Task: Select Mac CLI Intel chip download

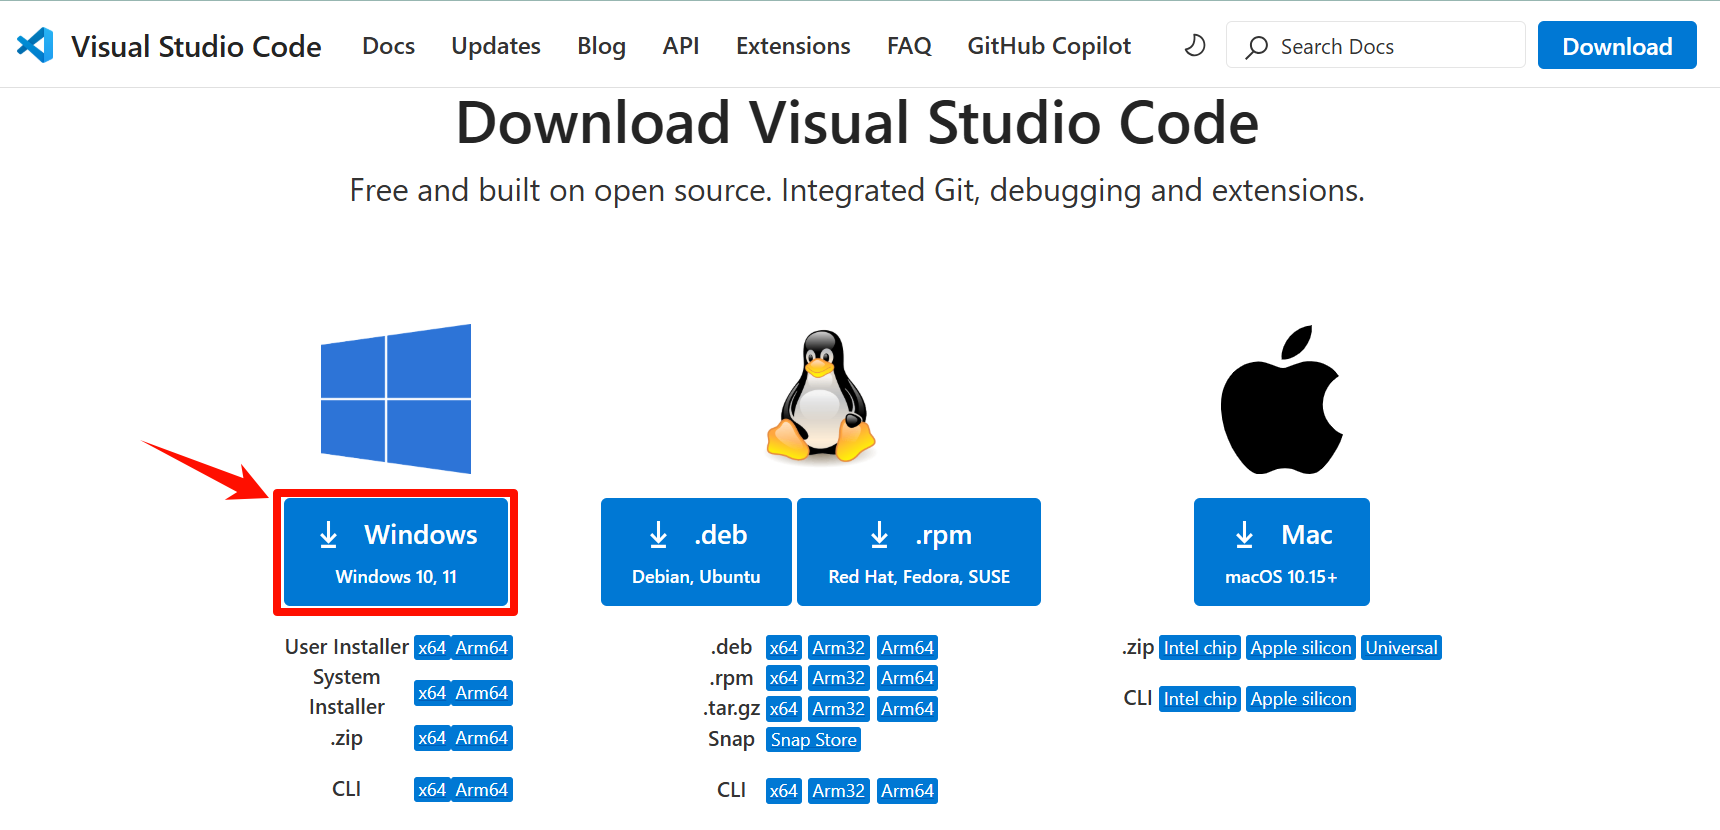Action: pos(1200,699)
